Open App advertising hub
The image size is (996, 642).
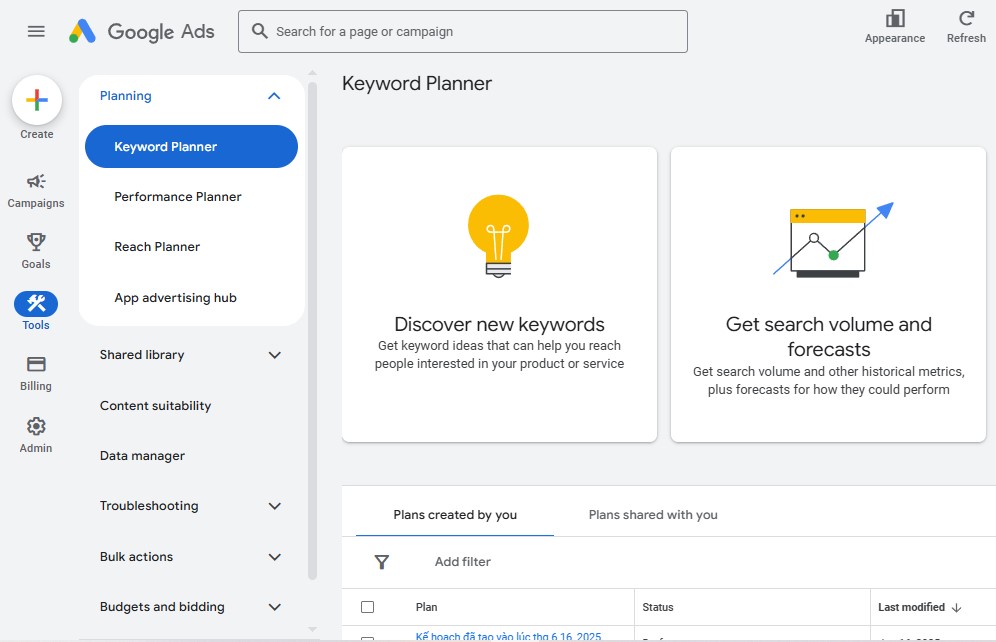point(175,298)
